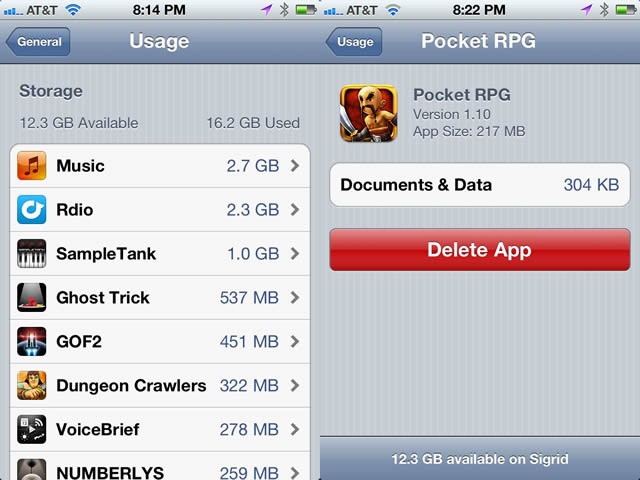
Task: Tap the VoiceBrief app icon
Action: [x=31, y=429]
